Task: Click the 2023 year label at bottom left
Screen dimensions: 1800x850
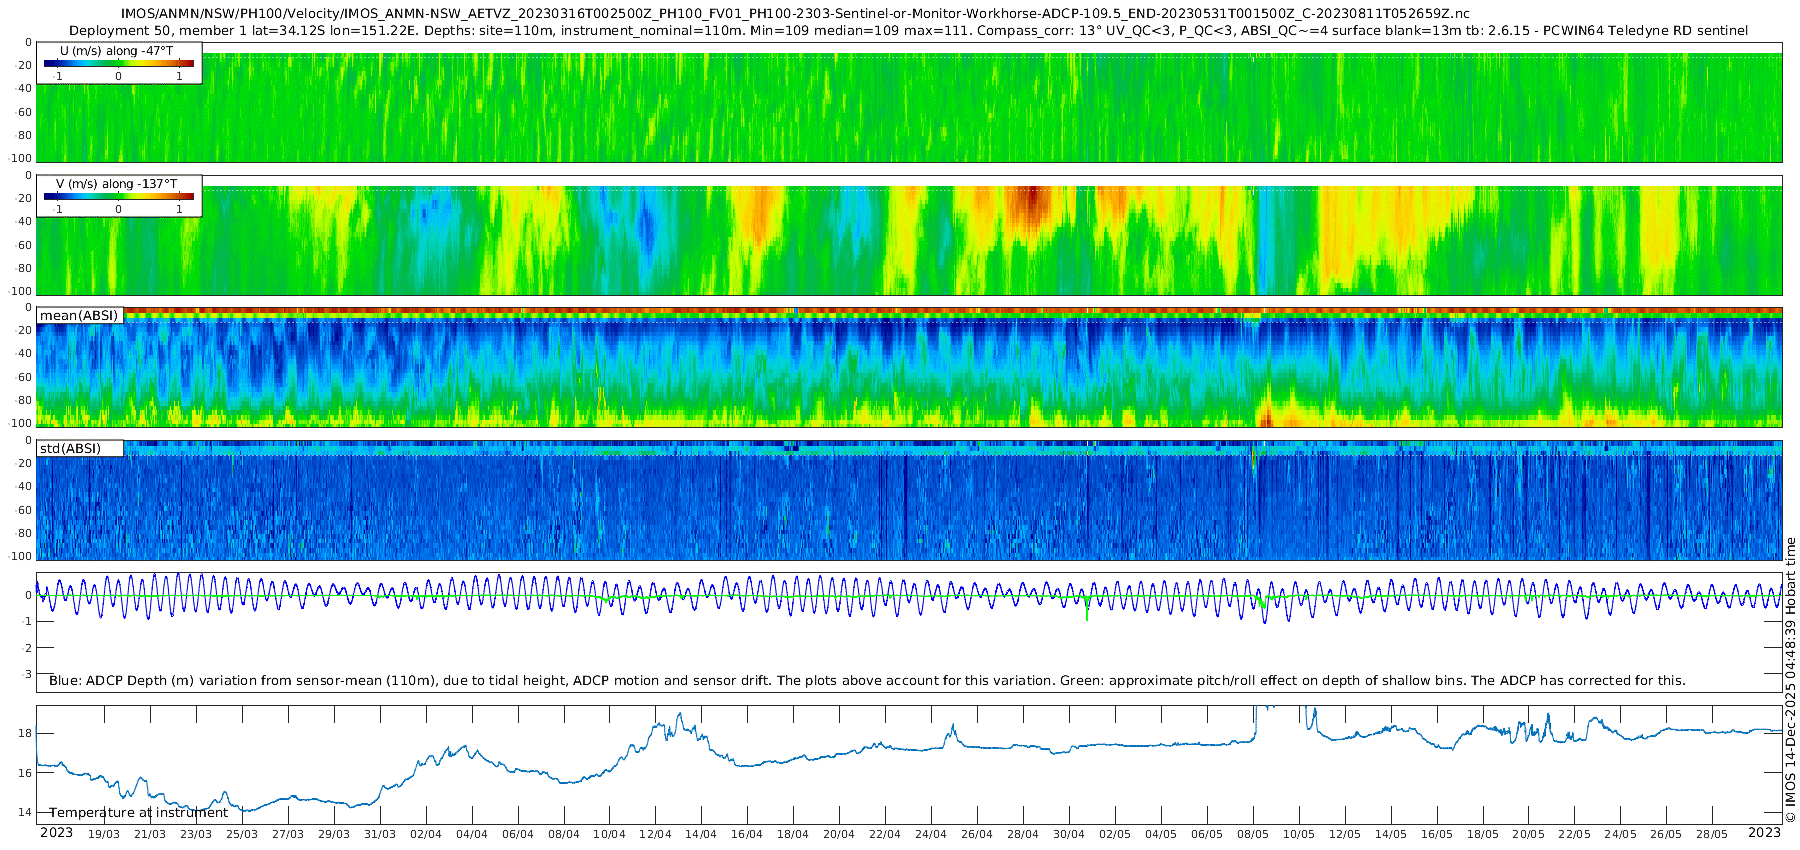Action: (56, 833)
